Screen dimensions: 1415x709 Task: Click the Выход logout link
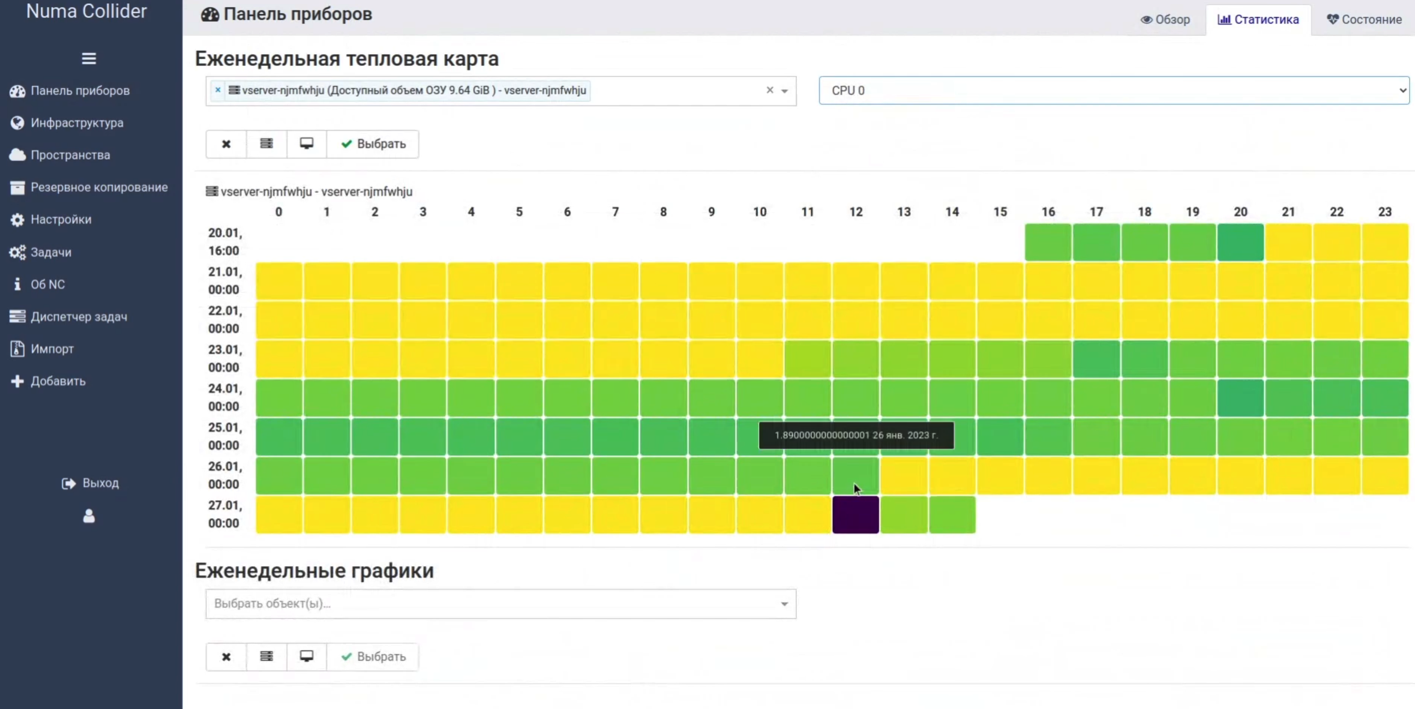point(91,483)
